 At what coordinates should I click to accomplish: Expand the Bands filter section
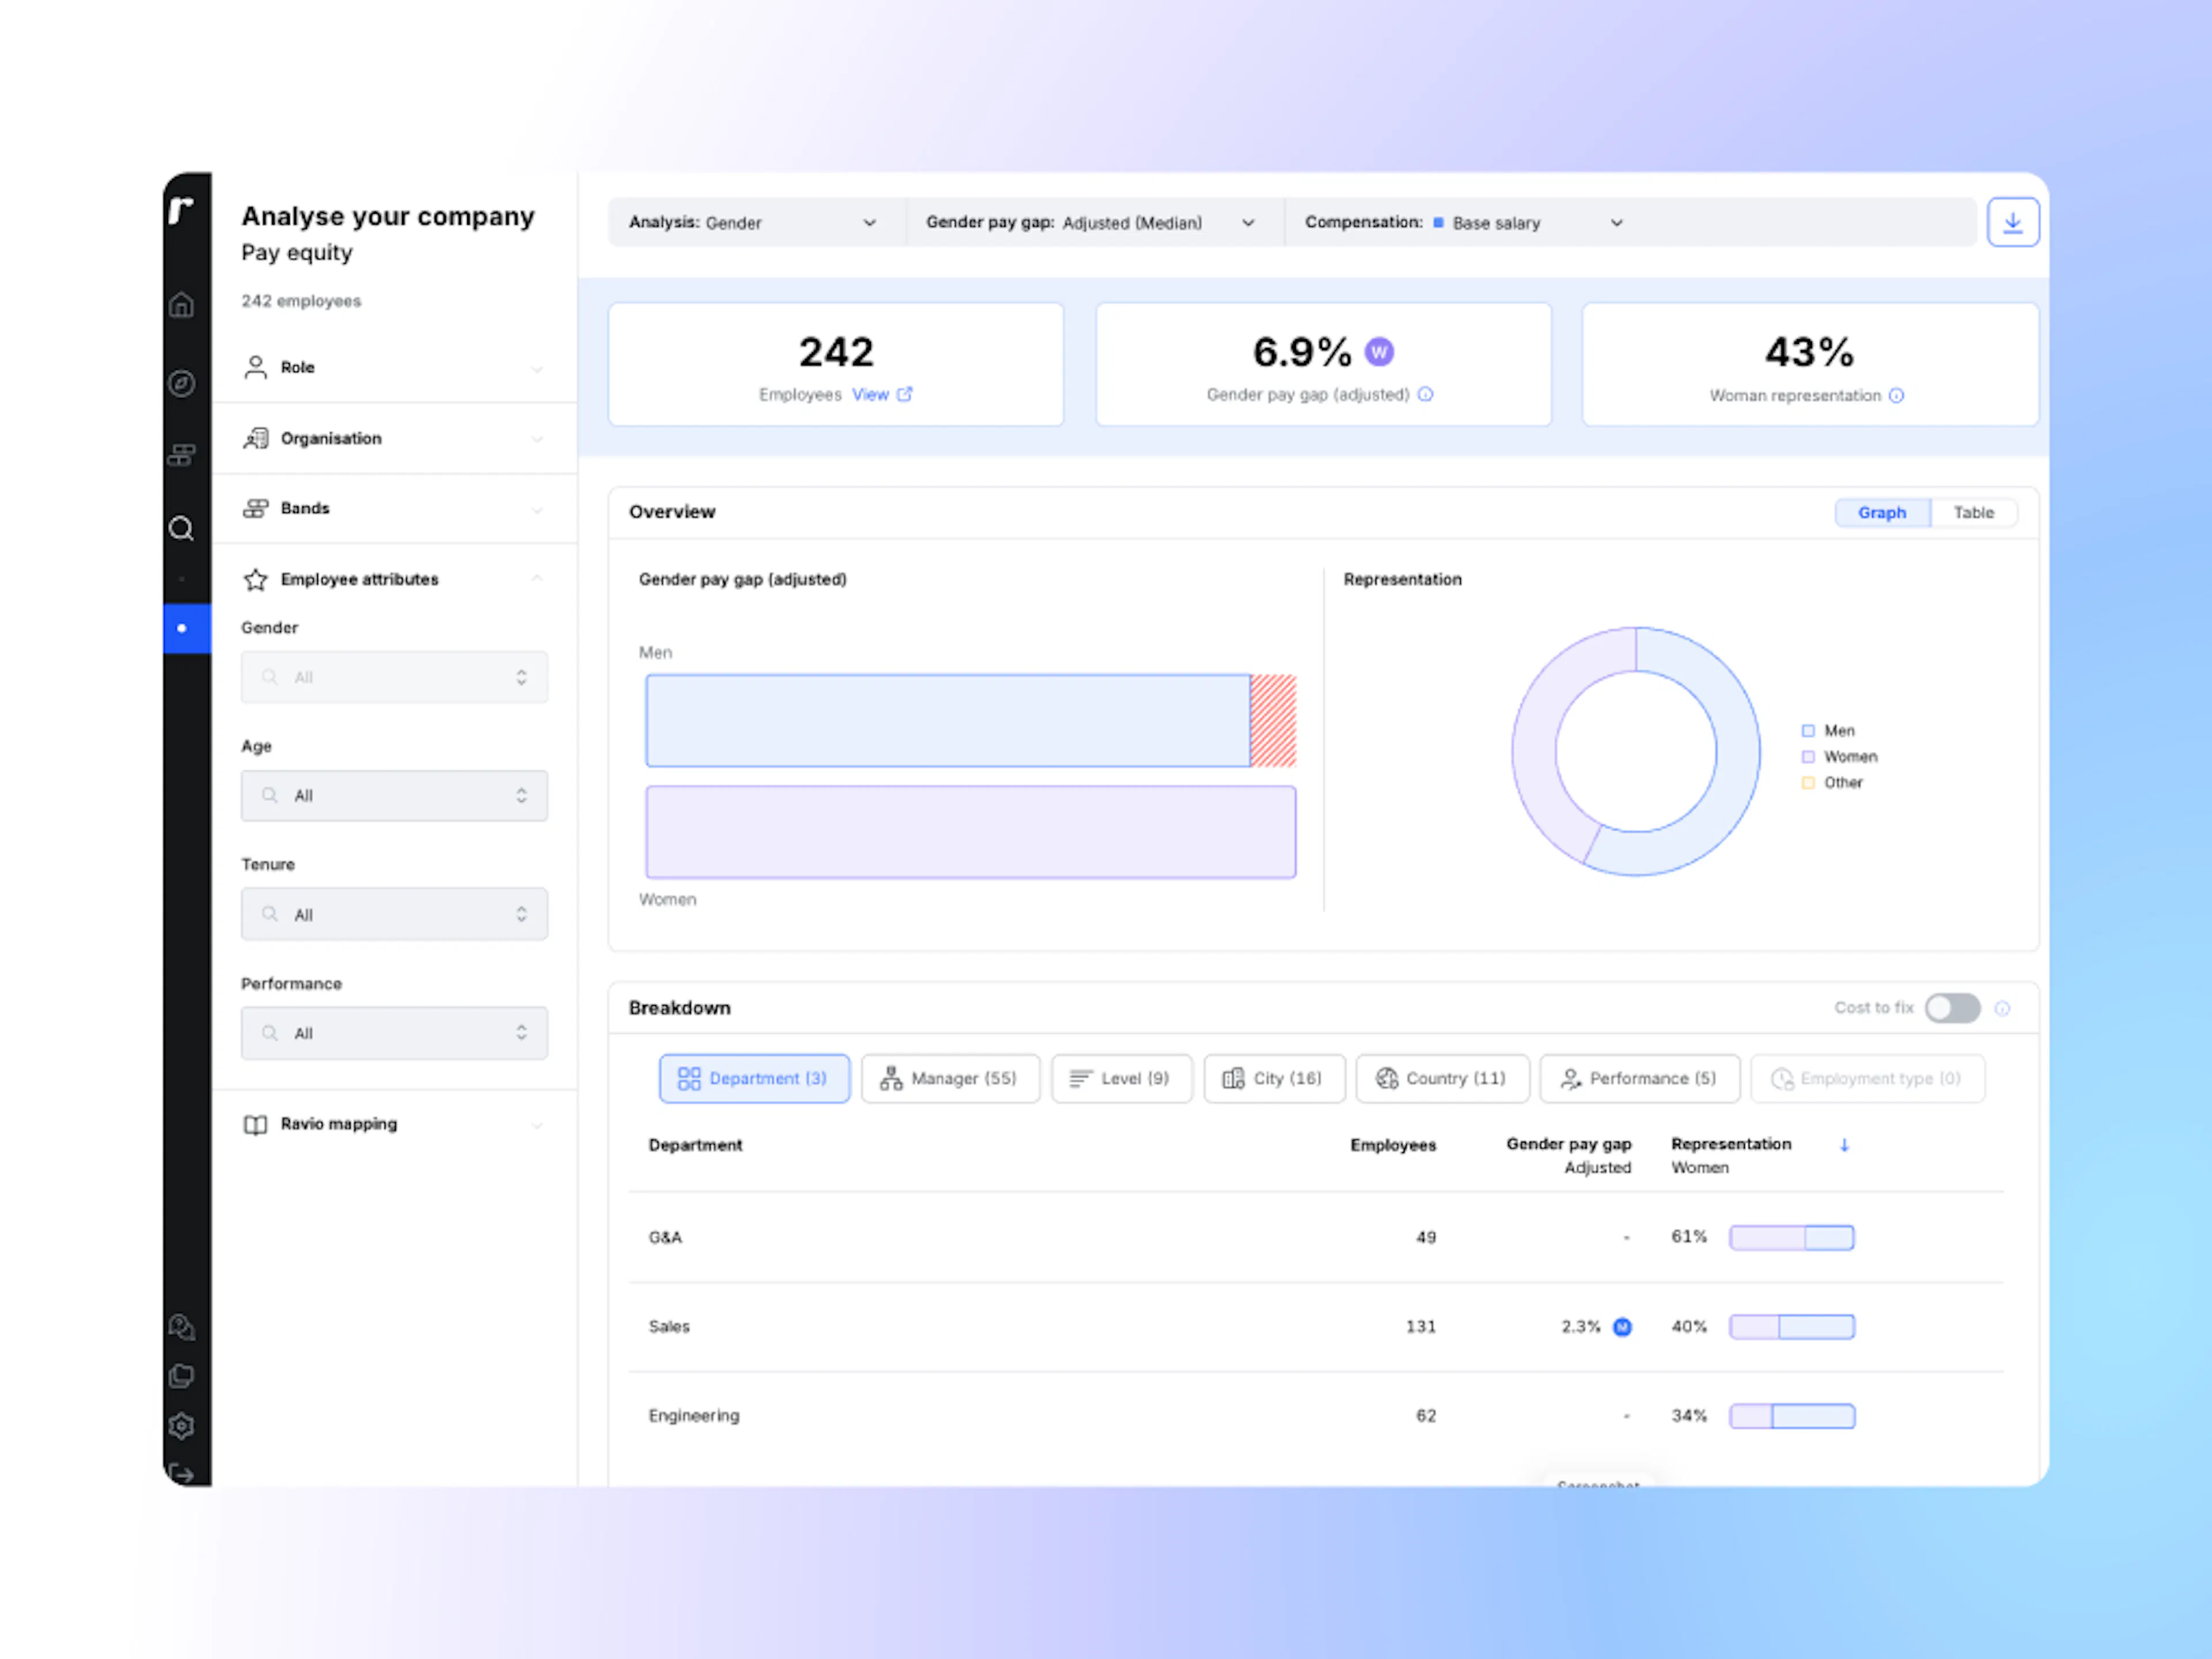395,508
